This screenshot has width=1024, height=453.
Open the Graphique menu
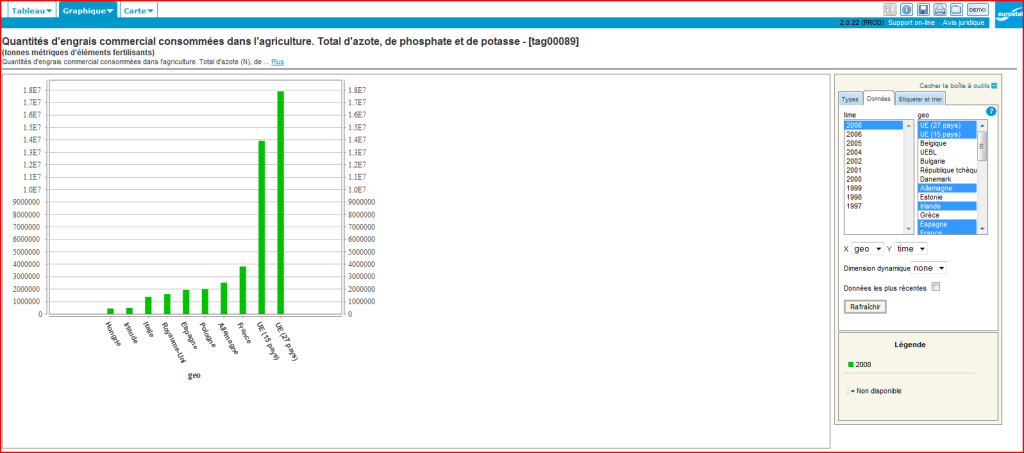pyautogui.click(x=88, y=10)
